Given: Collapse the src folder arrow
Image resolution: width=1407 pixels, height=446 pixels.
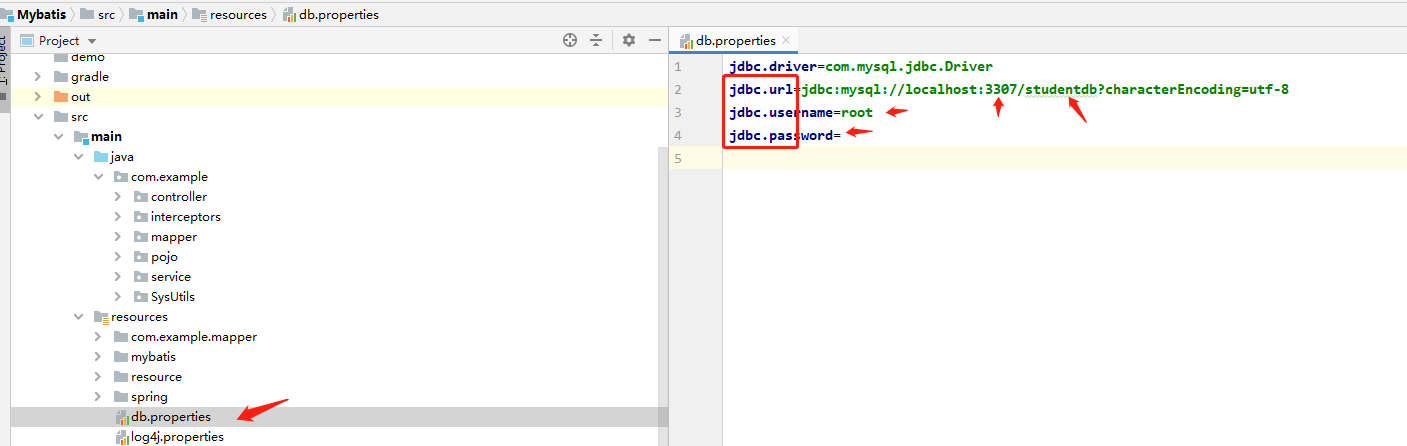Looking at the screenshot, I should pyautogui.click(x=38, y=117).
